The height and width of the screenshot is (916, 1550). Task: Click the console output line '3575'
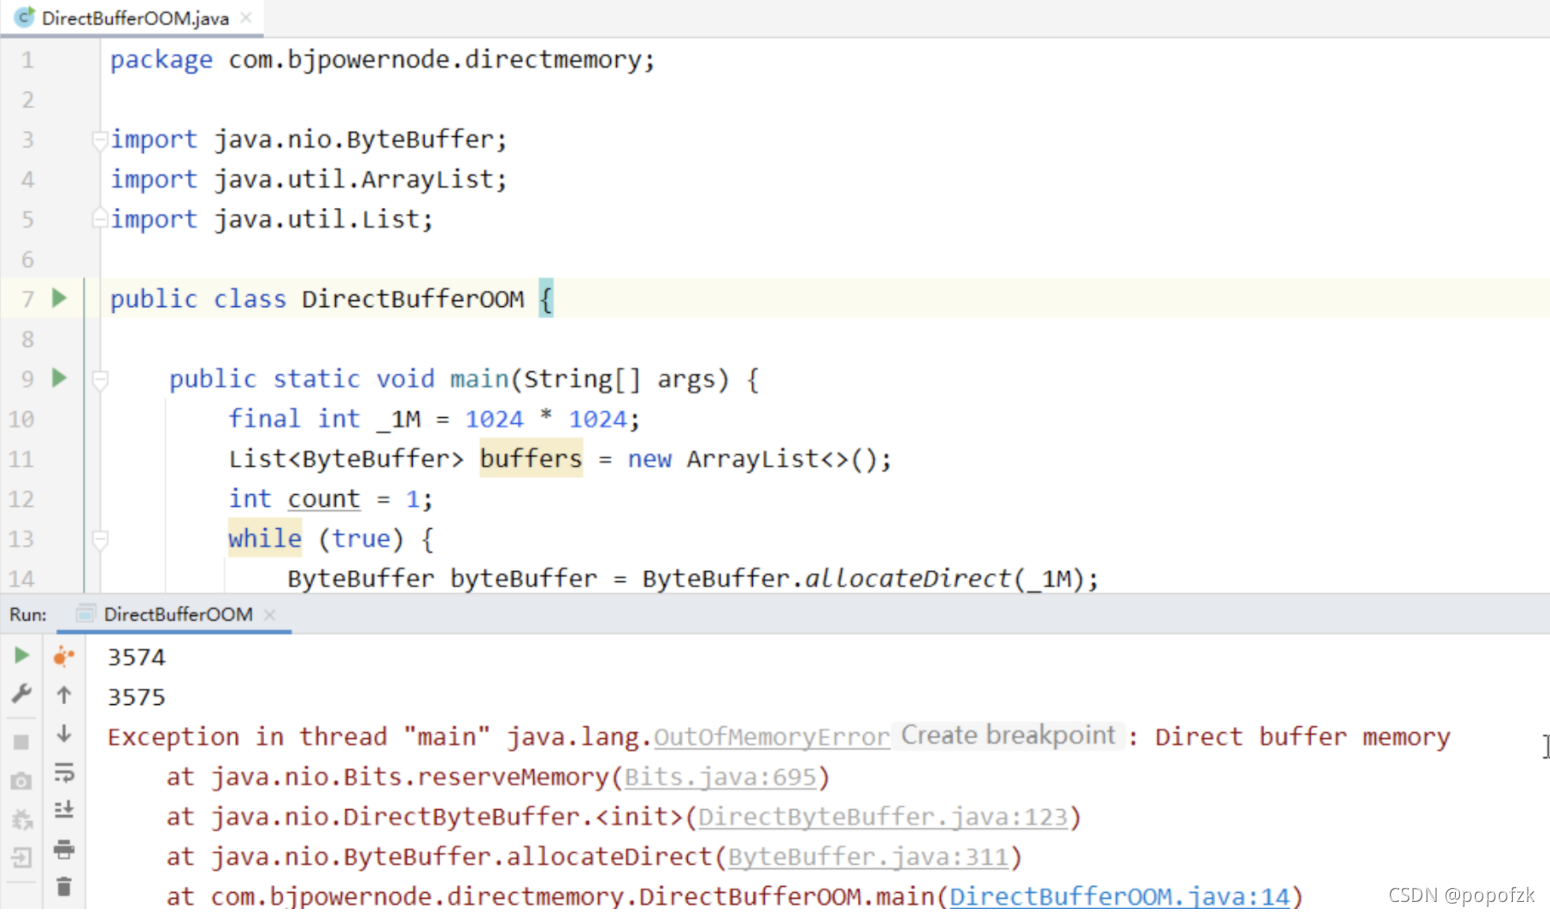pyautogui.click(x=136, y=697)
